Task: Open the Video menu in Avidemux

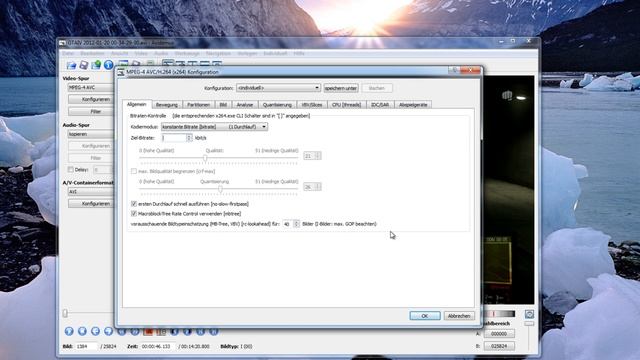Action: tap(141, 53)
